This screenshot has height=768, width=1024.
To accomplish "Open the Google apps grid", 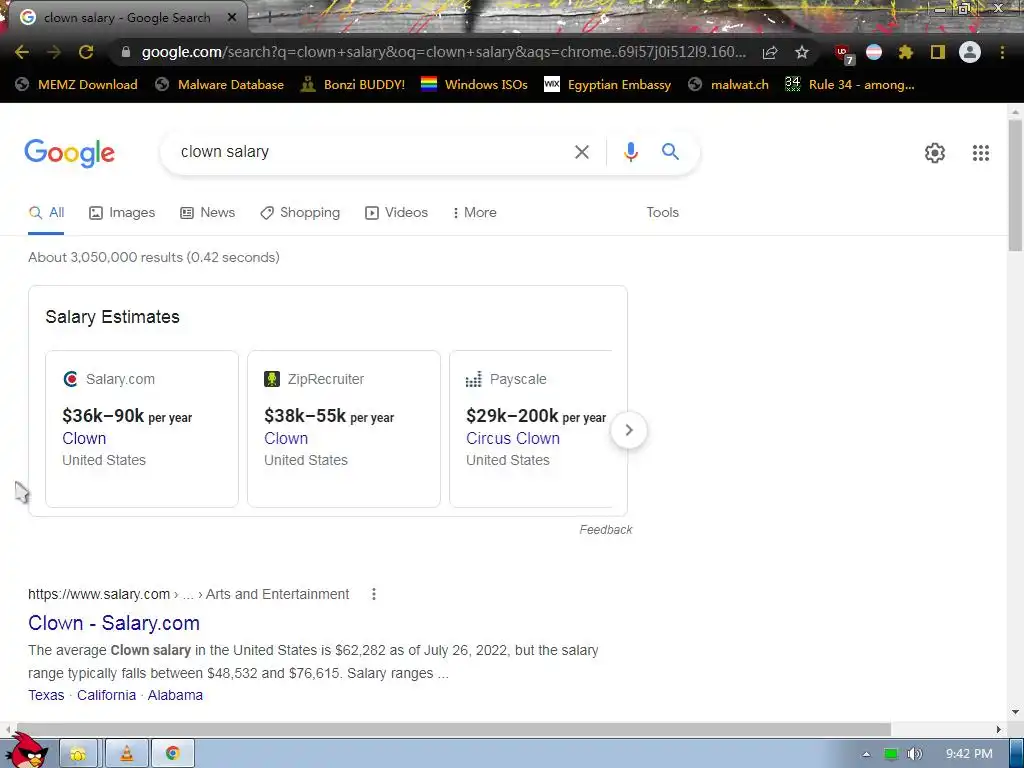I will click(x=980, y=153).
